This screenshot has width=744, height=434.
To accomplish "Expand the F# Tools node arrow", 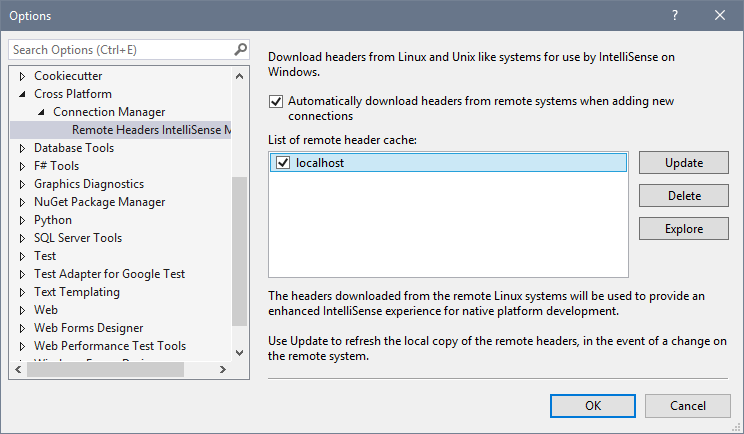I will [x=22, y=166].
